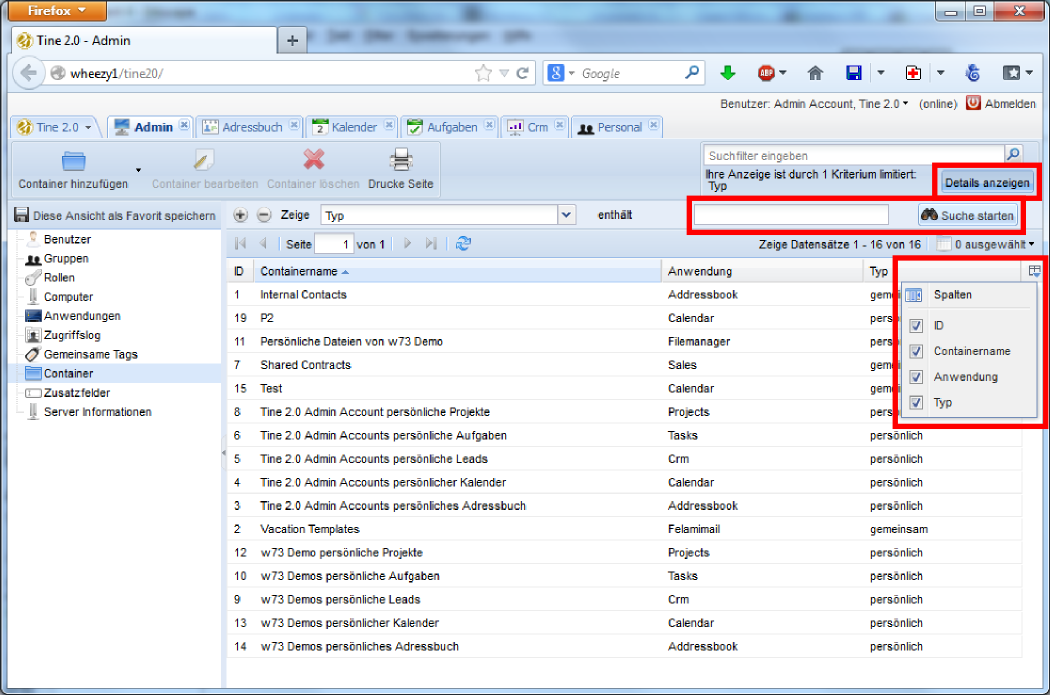Click the Firefox home icon
This screenshot has height=695, width=1050.
pyautogui.click(x=815, y=73)
